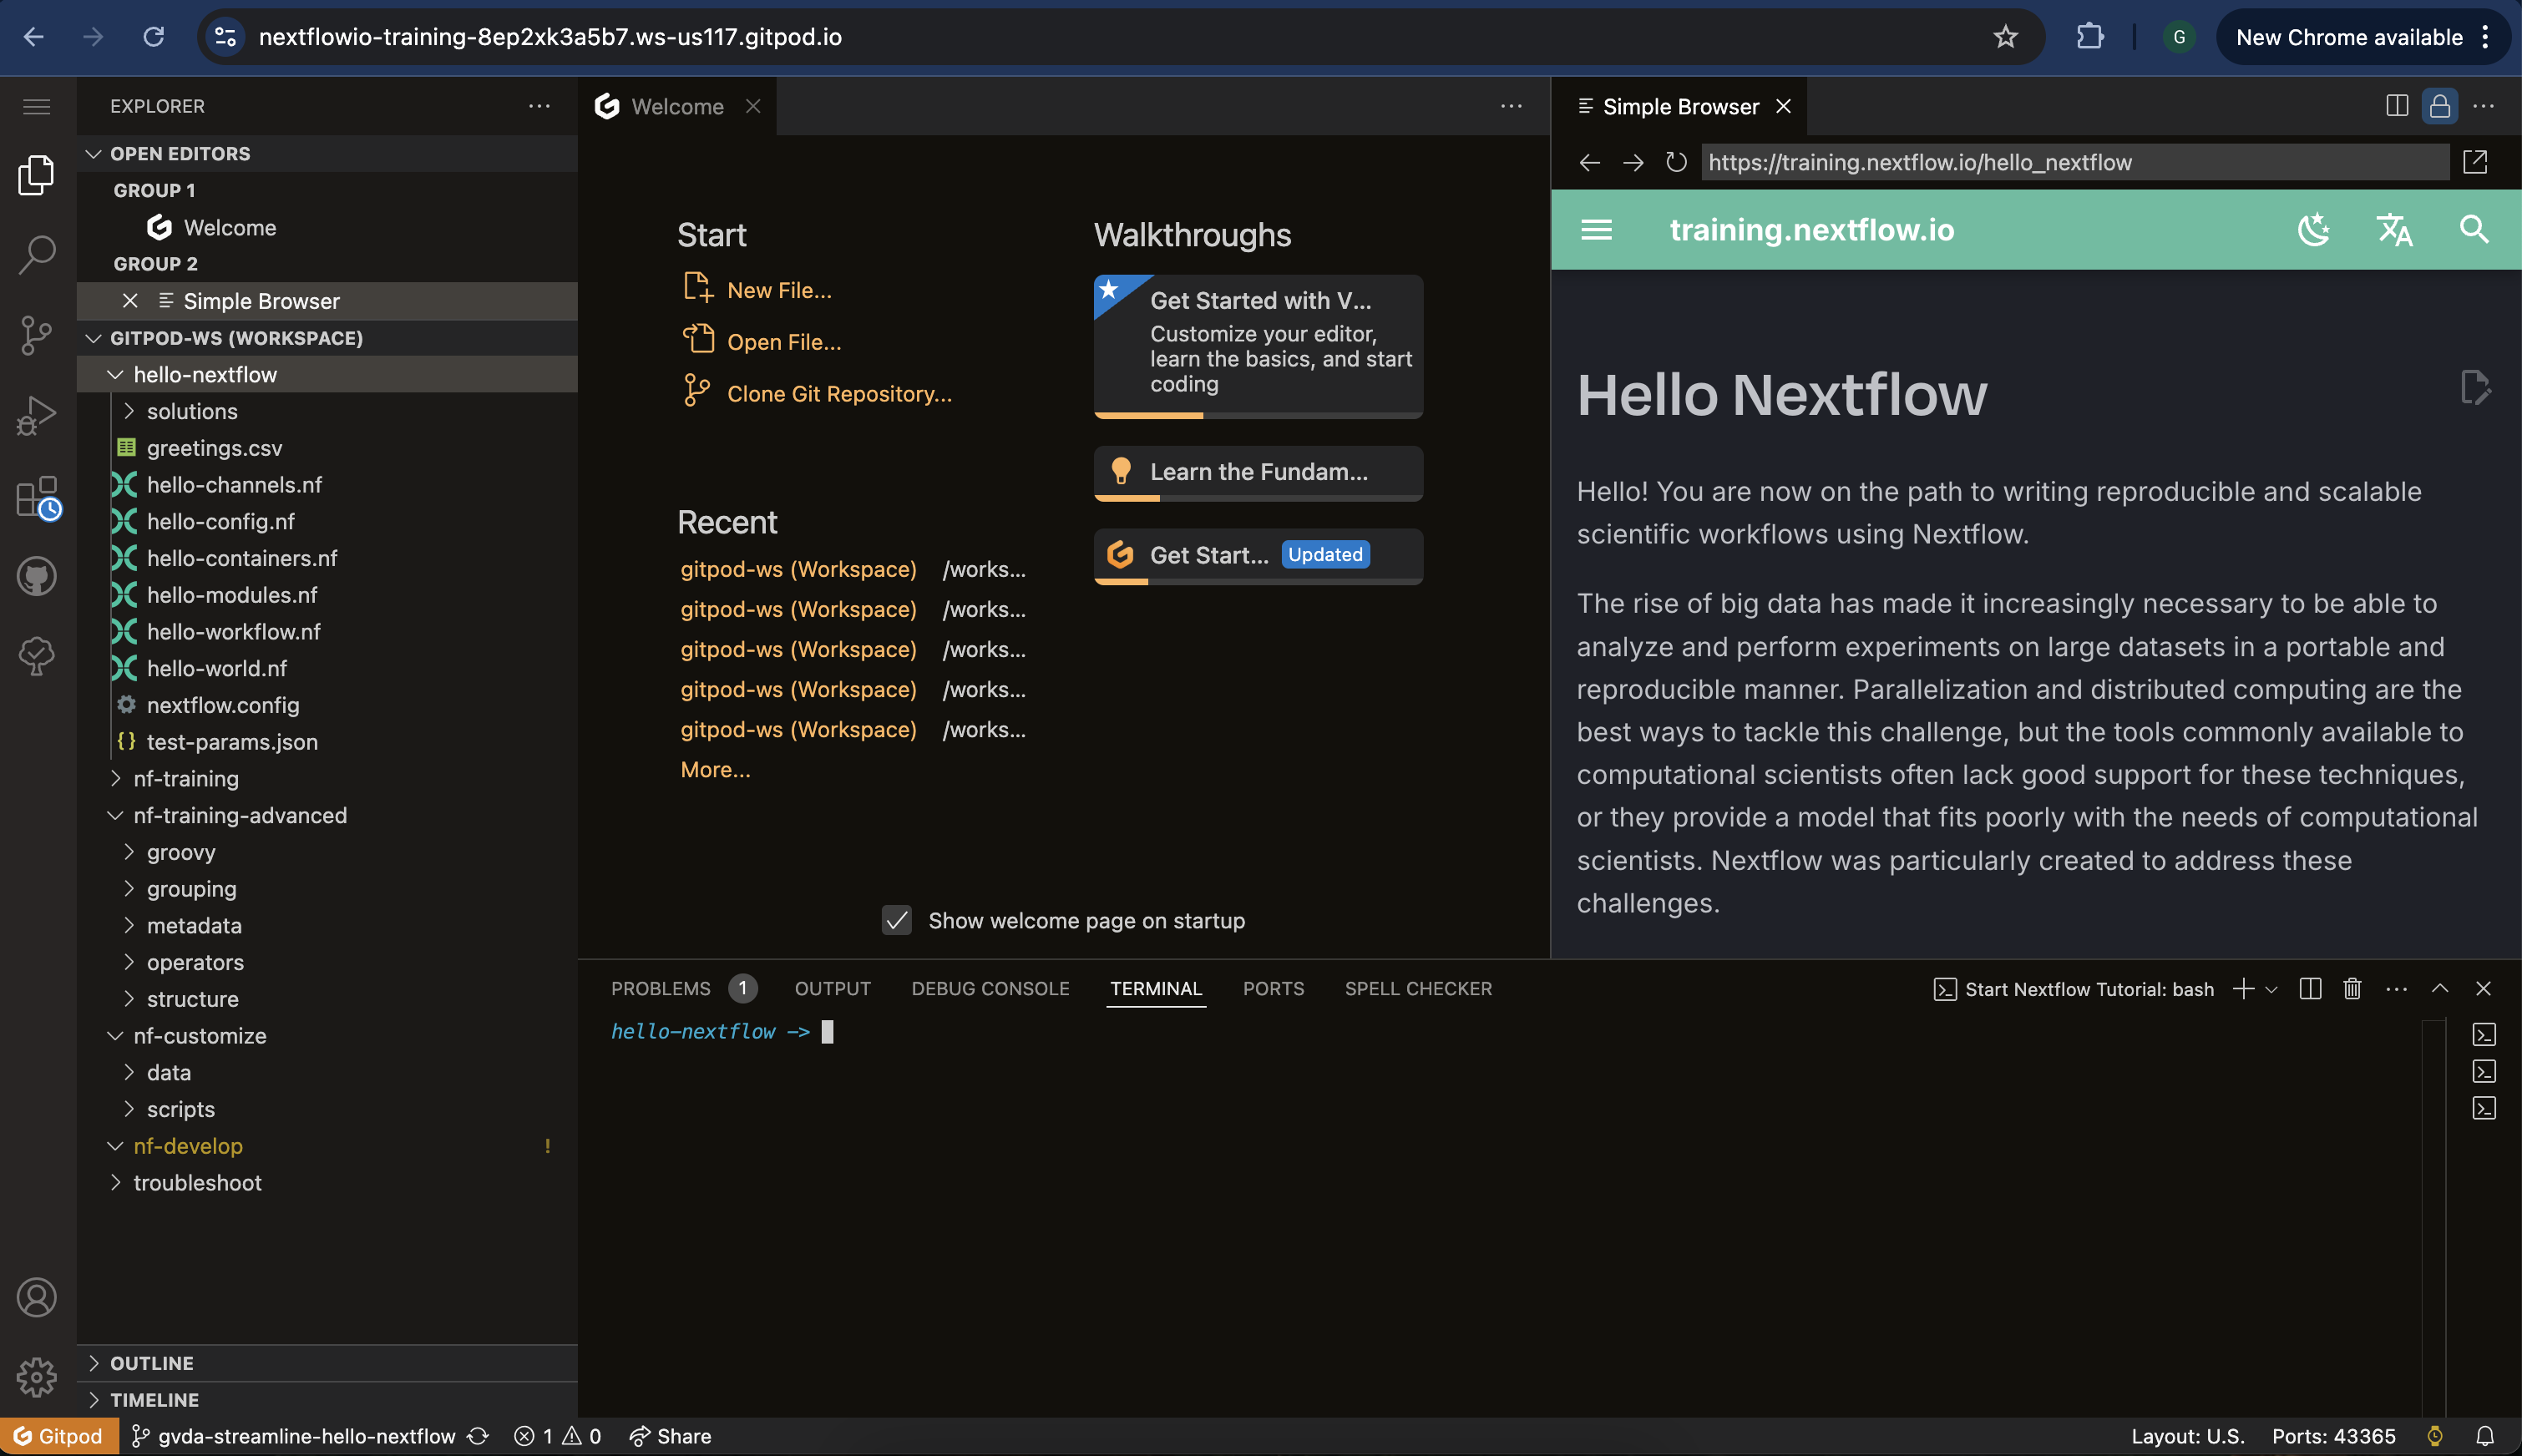2522x1456 pixels.
Task: Open Chrome extensions puzzle icon
Action: point(2089,37)
